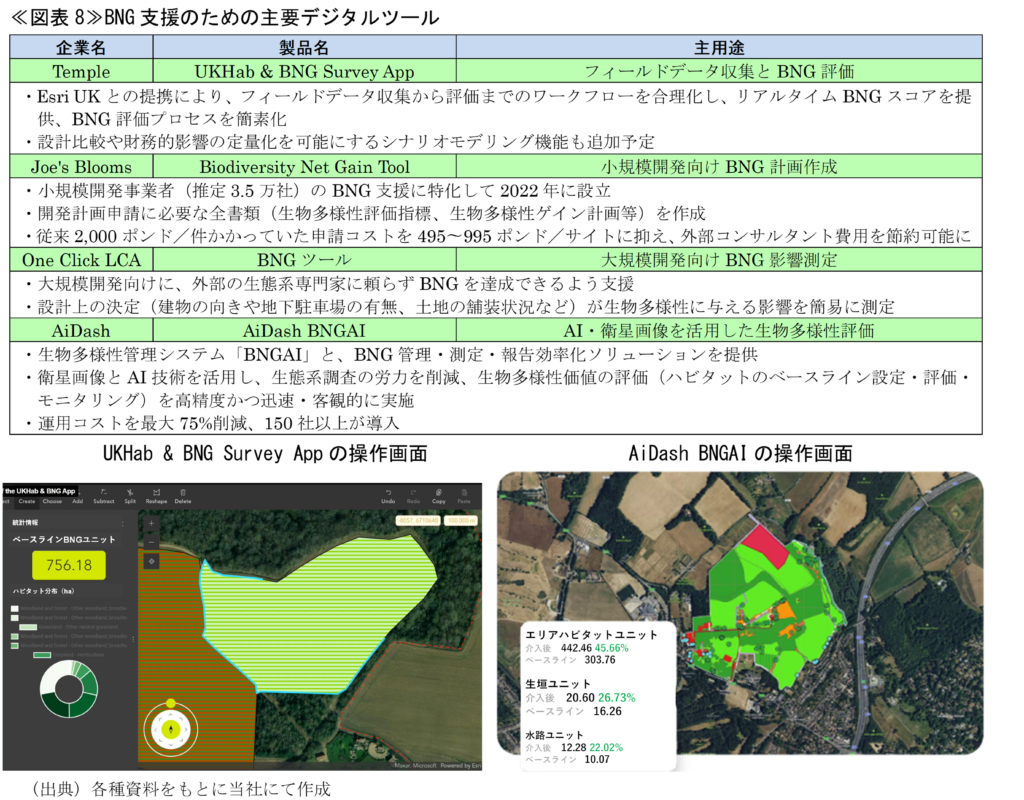Click the Grassland neutral grassland legend swatch
Screen dimensions: 1024x800
[28, 627]
